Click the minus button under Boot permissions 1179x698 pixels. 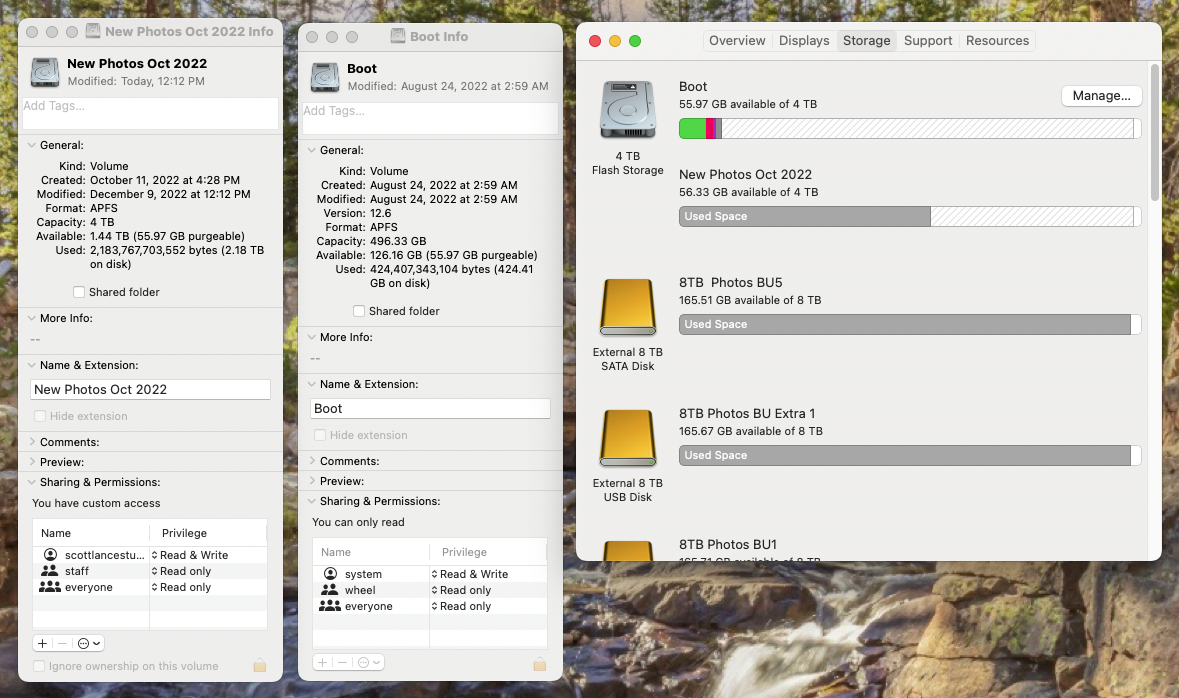[x=342, y=662]
